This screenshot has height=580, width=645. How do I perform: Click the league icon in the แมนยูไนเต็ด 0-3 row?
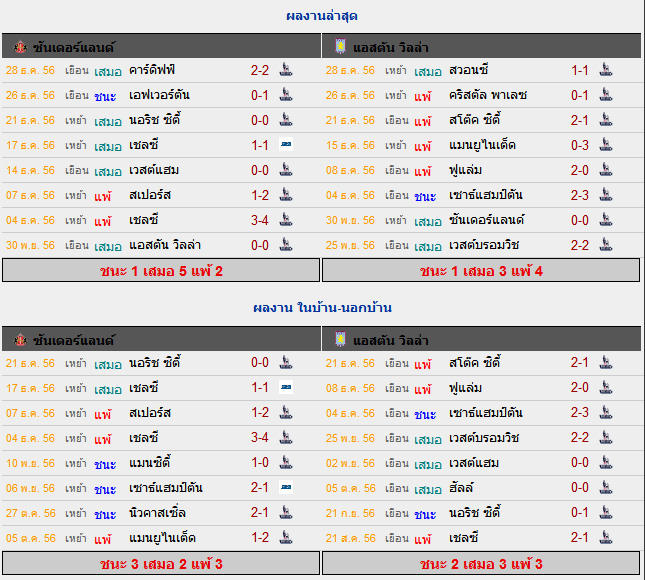606,145
